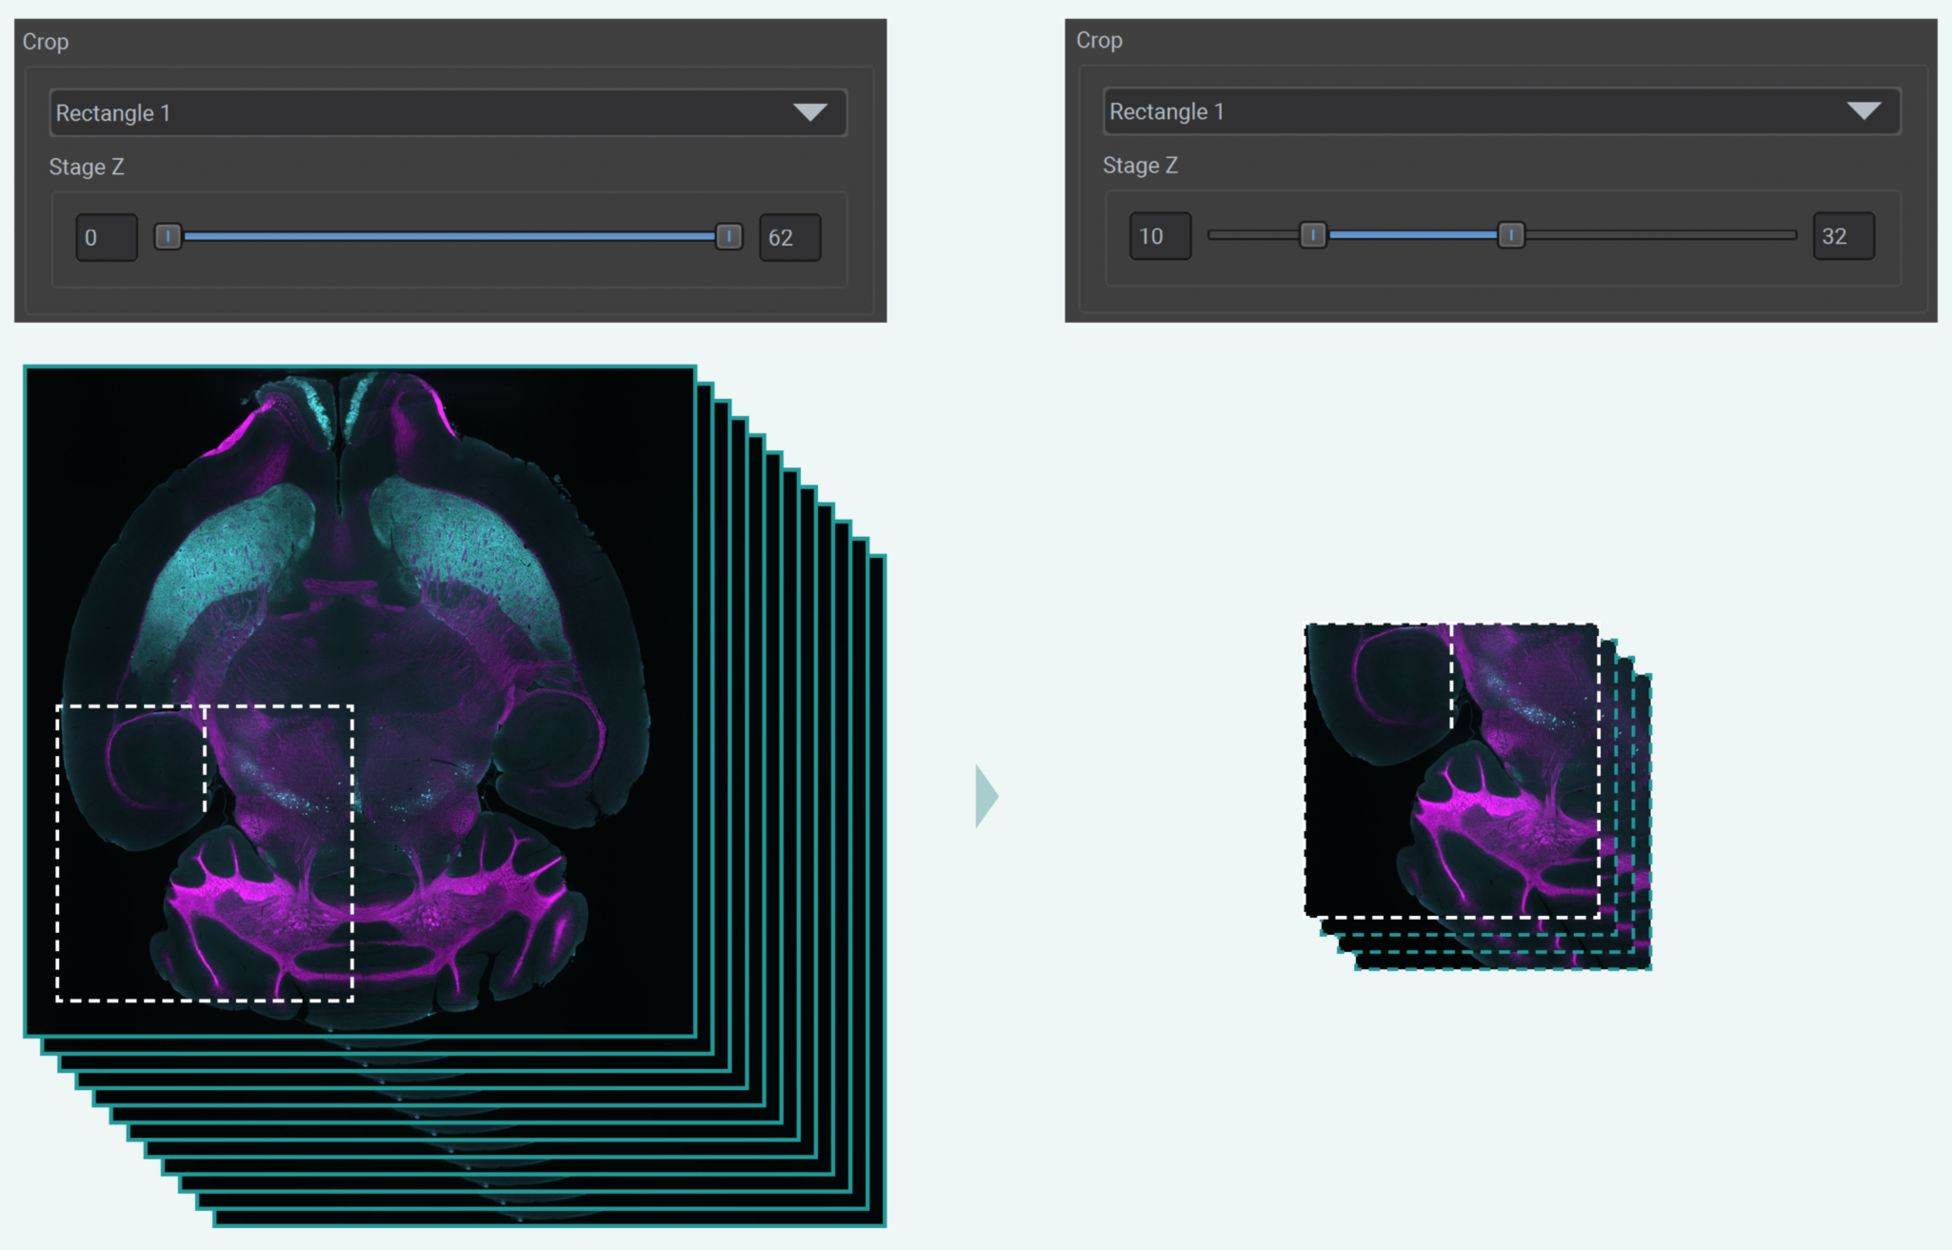The width and height of the screenshot is (1952, 1250).
Task: Click the Crop panel header on the right
Action: coord(1099,41)
